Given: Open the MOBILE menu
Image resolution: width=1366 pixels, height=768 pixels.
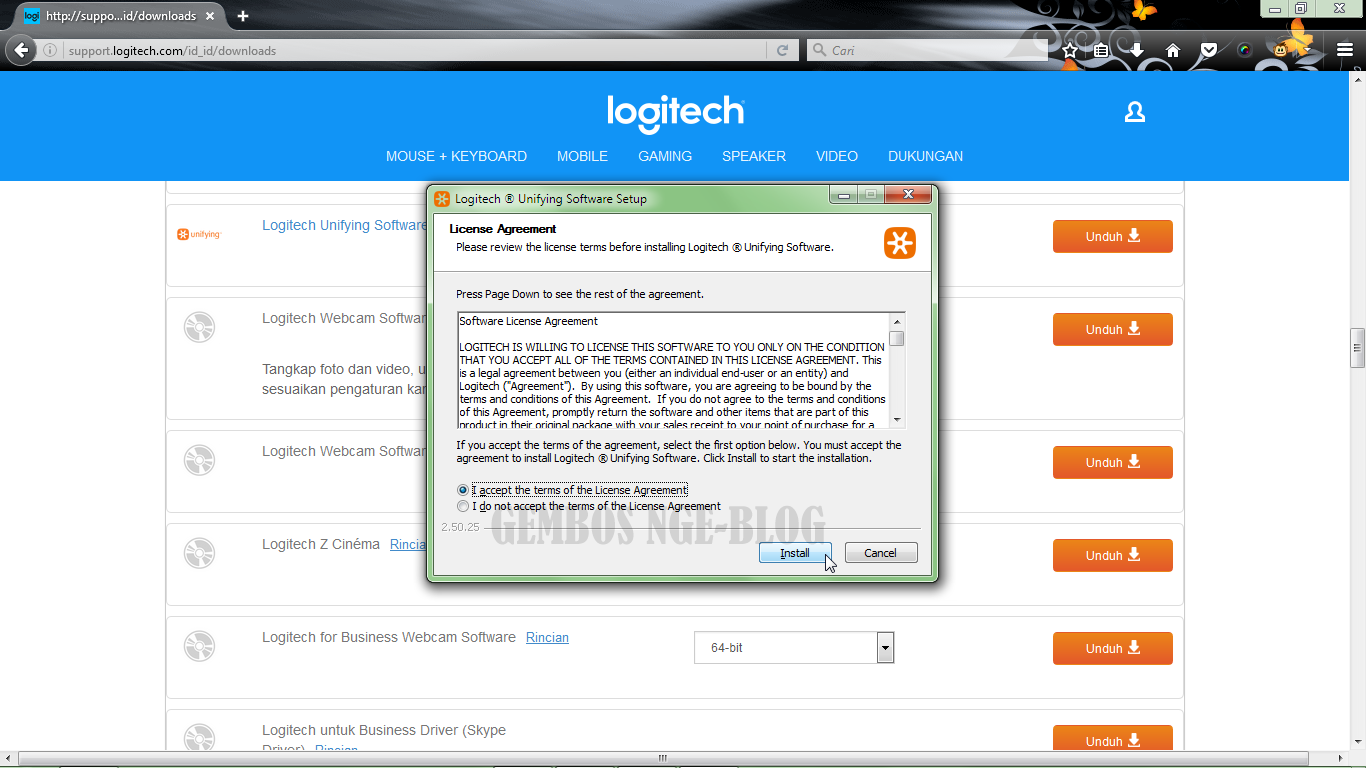Looking at the screenshot, I should (582, 156).
